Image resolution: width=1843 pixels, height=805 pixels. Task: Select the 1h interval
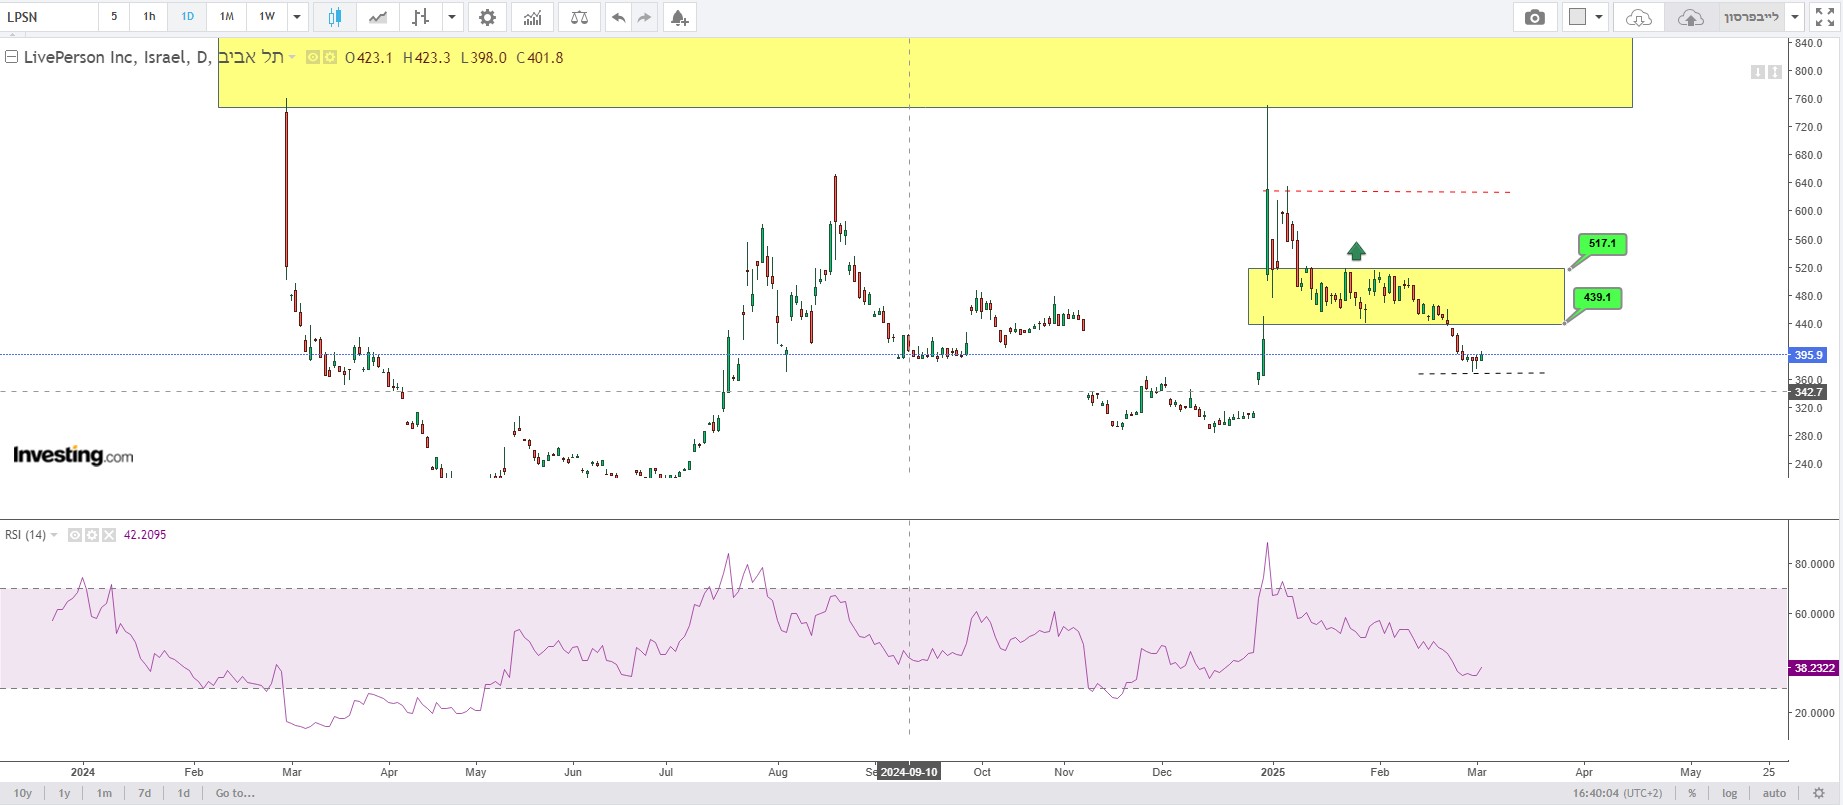coord(149,17)
